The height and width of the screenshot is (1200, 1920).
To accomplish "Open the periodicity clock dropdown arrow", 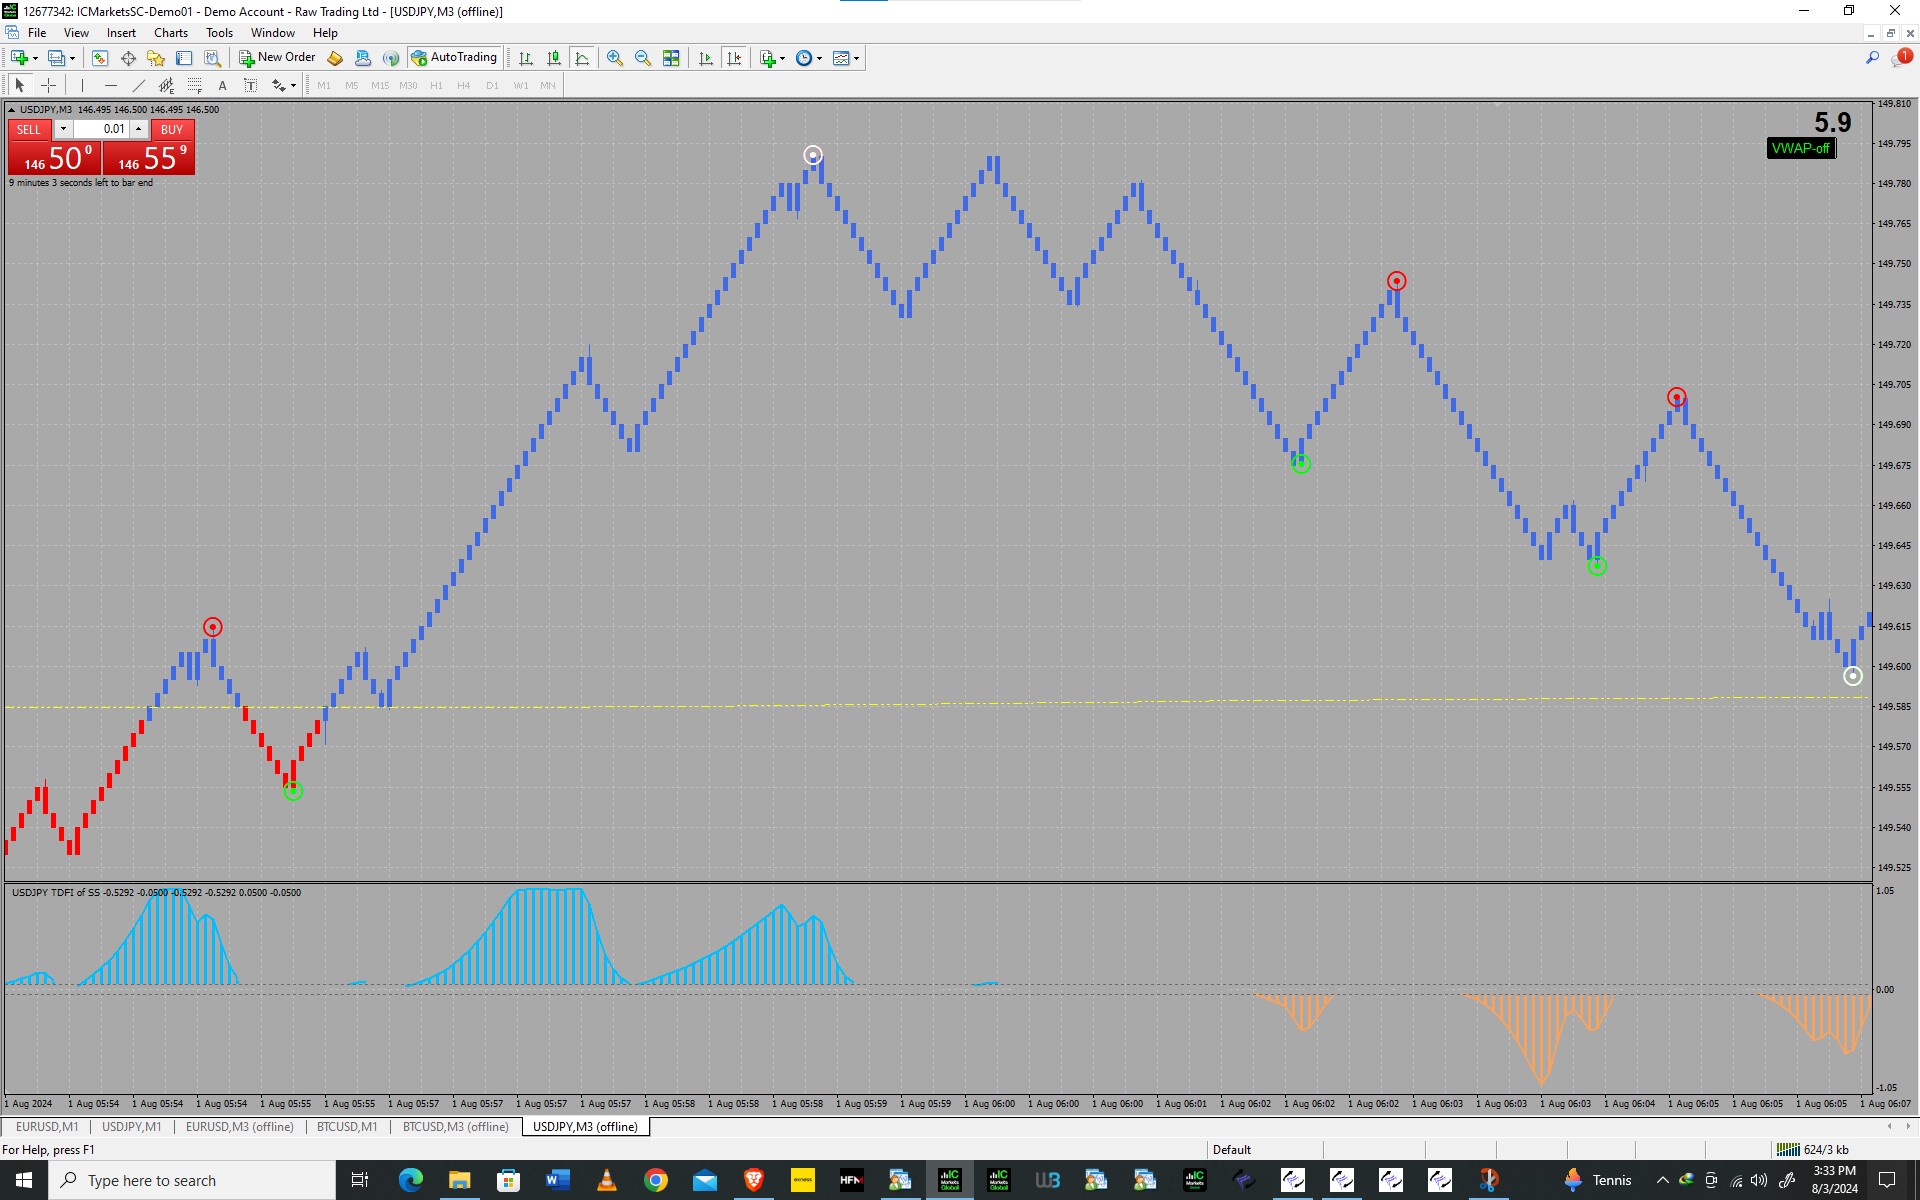I will (820, 58).
